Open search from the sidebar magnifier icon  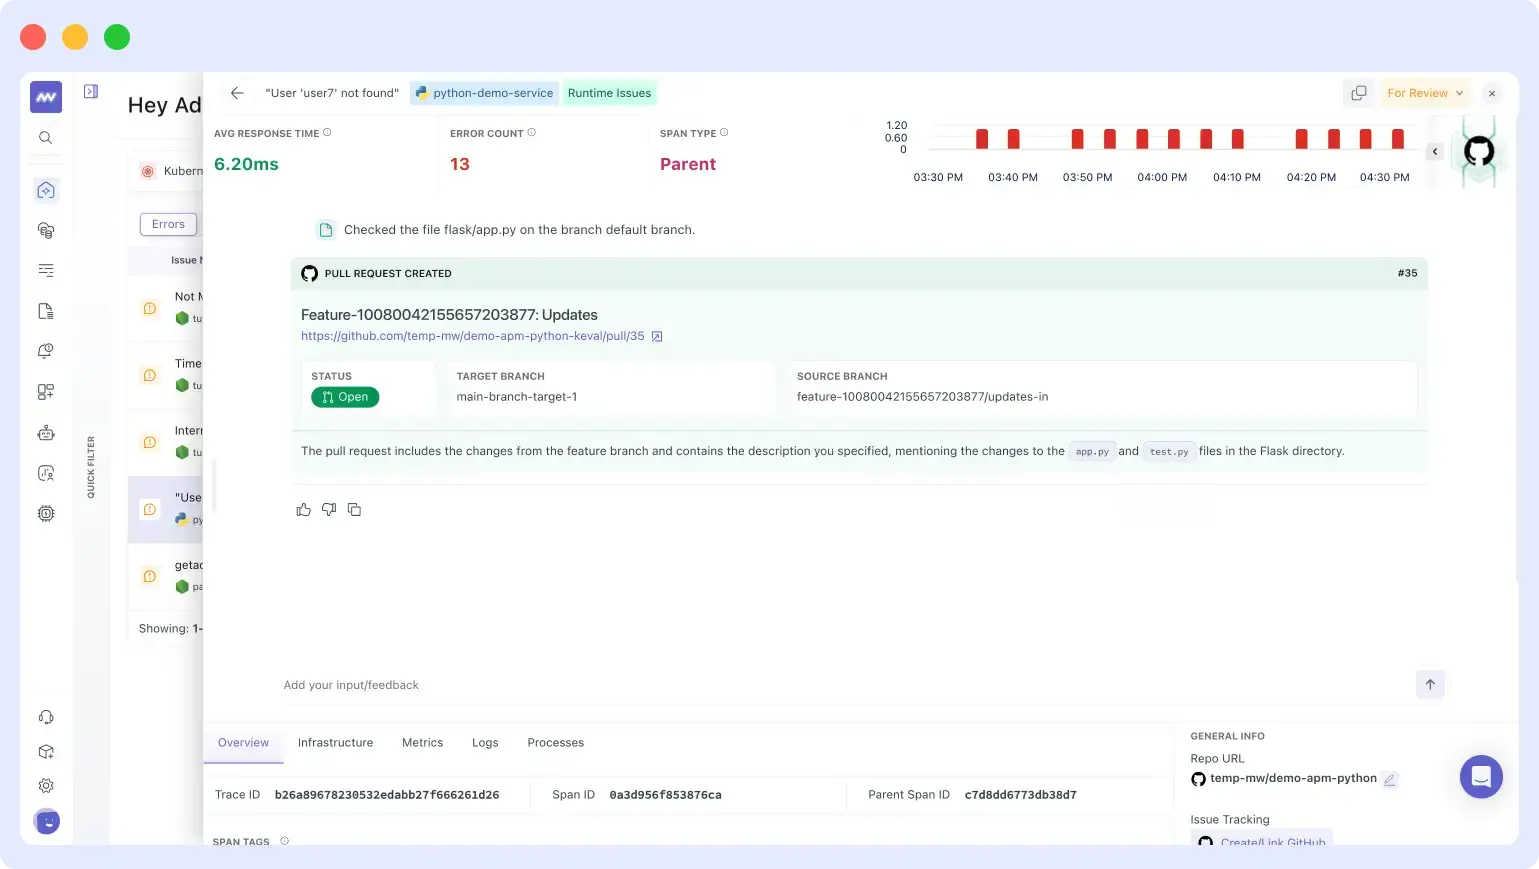click(x=46, y=138)
